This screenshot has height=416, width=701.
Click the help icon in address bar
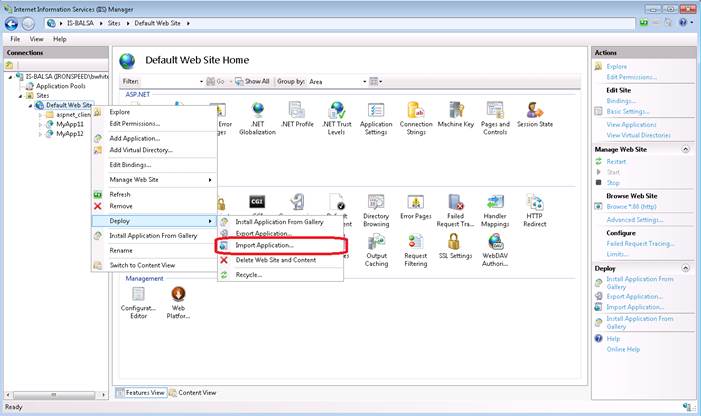683,22
